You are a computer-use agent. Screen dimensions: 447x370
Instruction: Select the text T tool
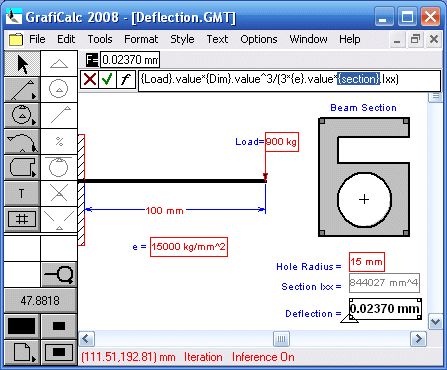22,193
